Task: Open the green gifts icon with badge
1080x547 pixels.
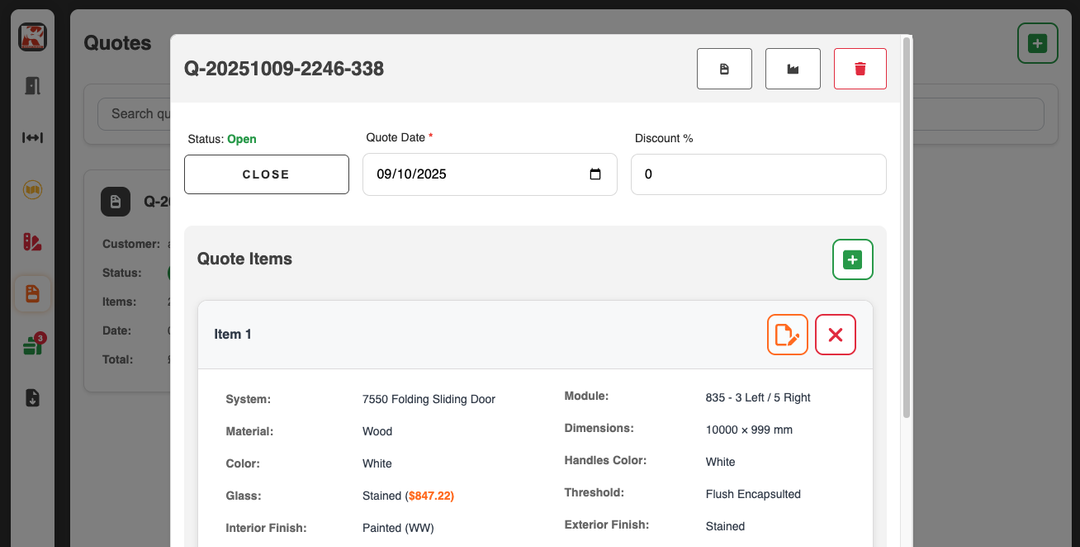Action: [33, 344]
